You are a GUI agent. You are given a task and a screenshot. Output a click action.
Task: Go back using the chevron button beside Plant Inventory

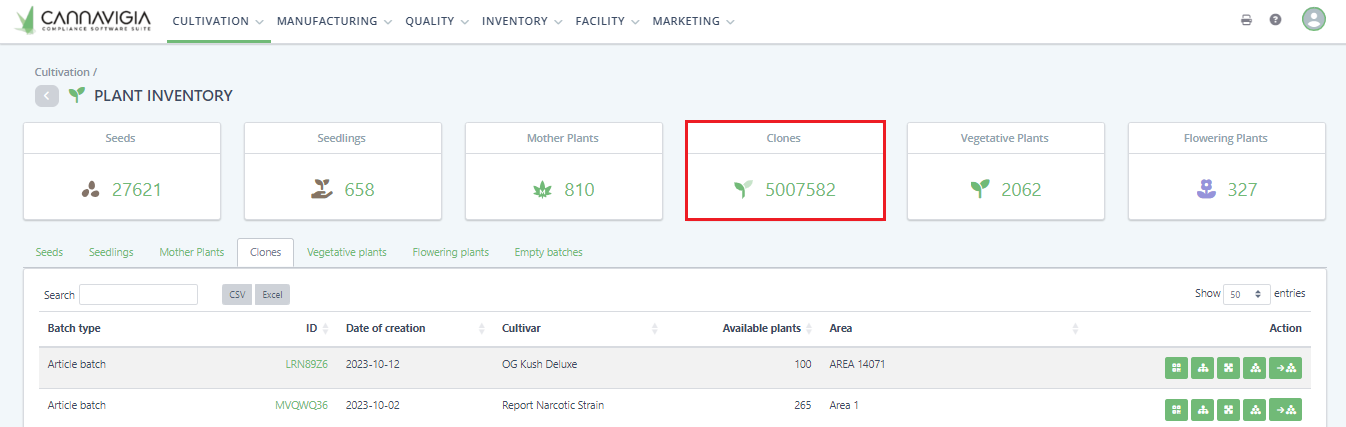click(47, 96)
